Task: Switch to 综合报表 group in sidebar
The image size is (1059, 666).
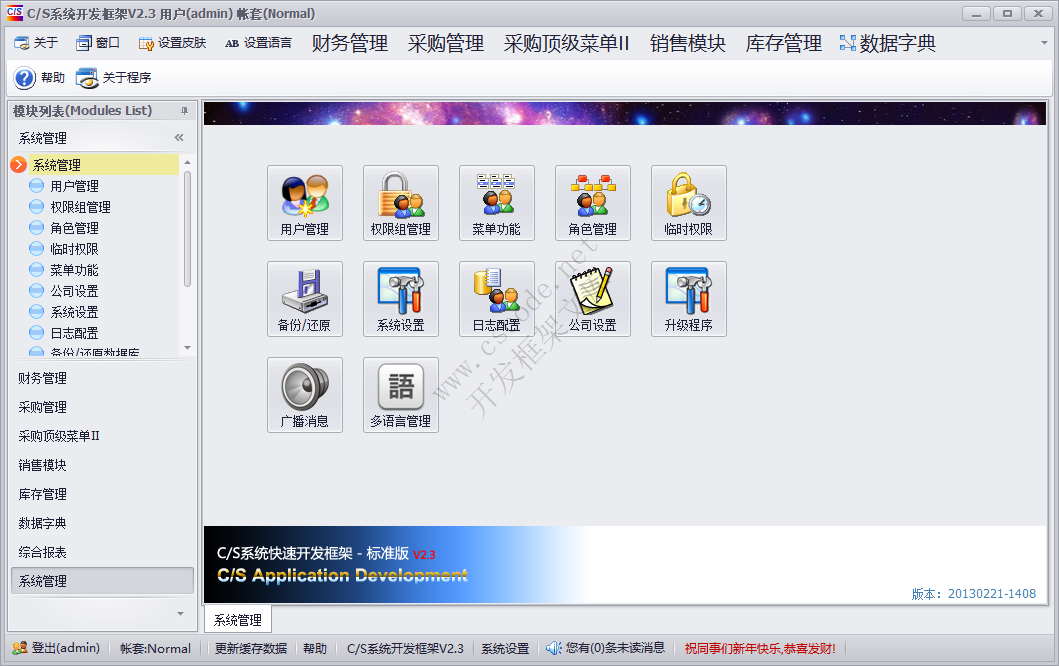Action: (x=102, y=553)
